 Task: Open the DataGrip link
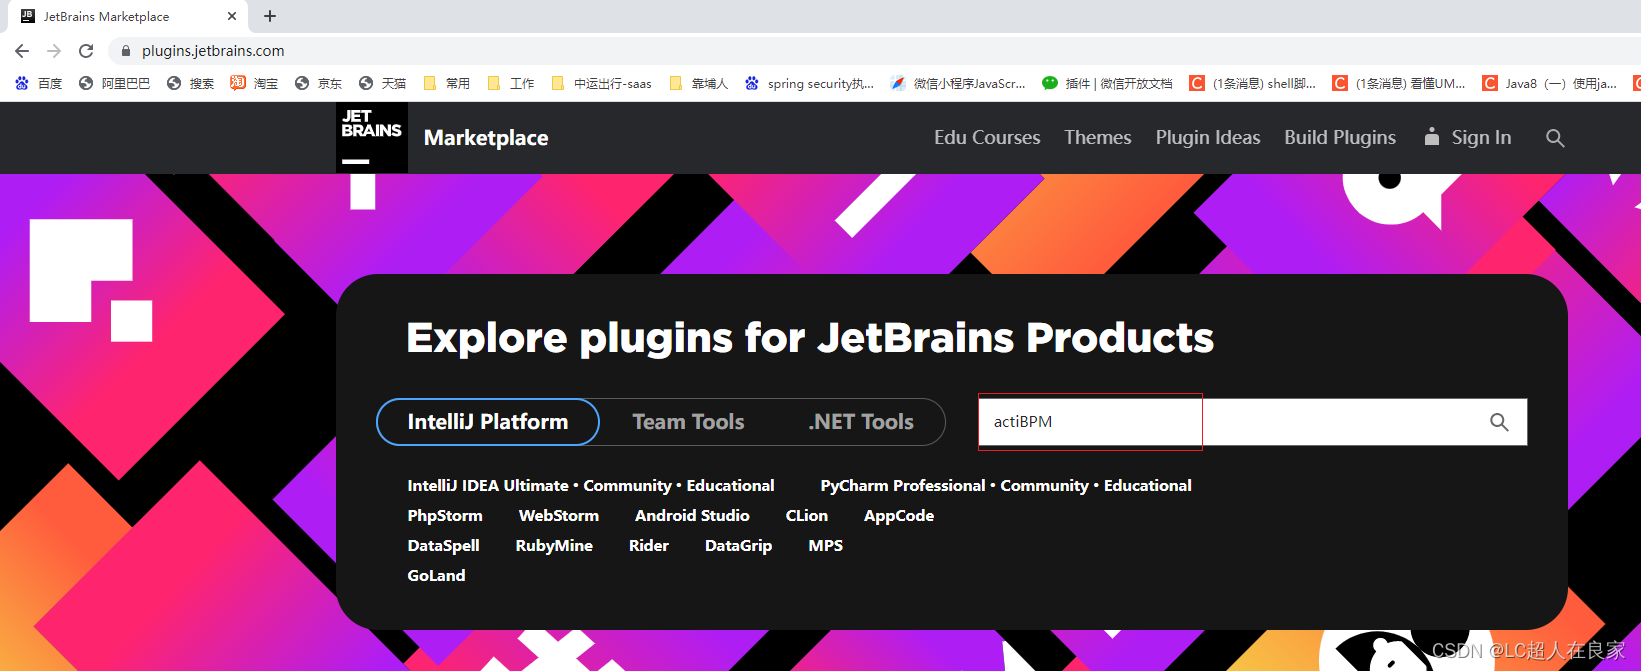pos(738,546)
